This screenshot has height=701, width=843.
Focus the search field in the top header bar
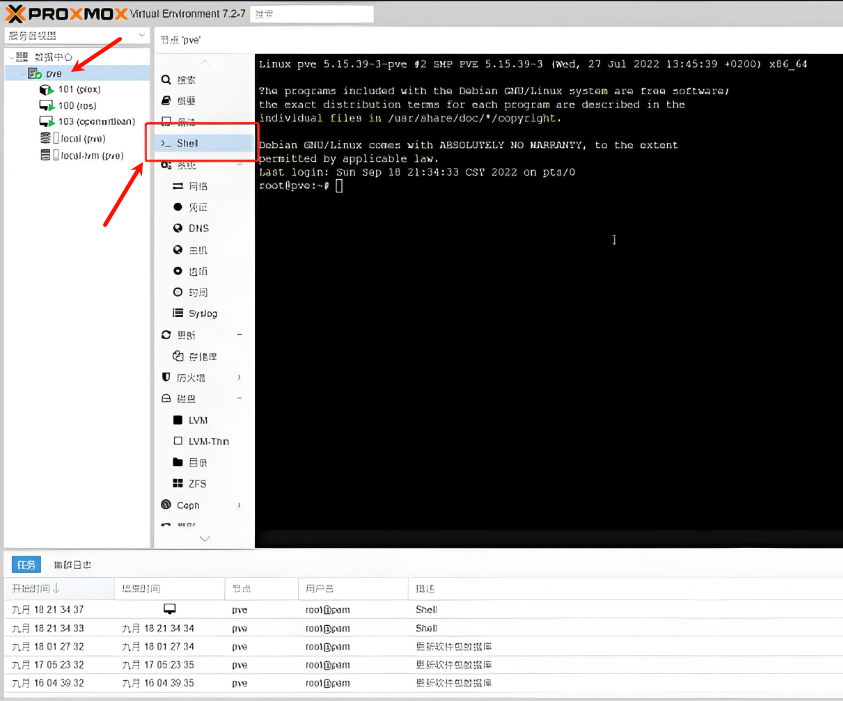pyautogui.click(x=312, y=14)
